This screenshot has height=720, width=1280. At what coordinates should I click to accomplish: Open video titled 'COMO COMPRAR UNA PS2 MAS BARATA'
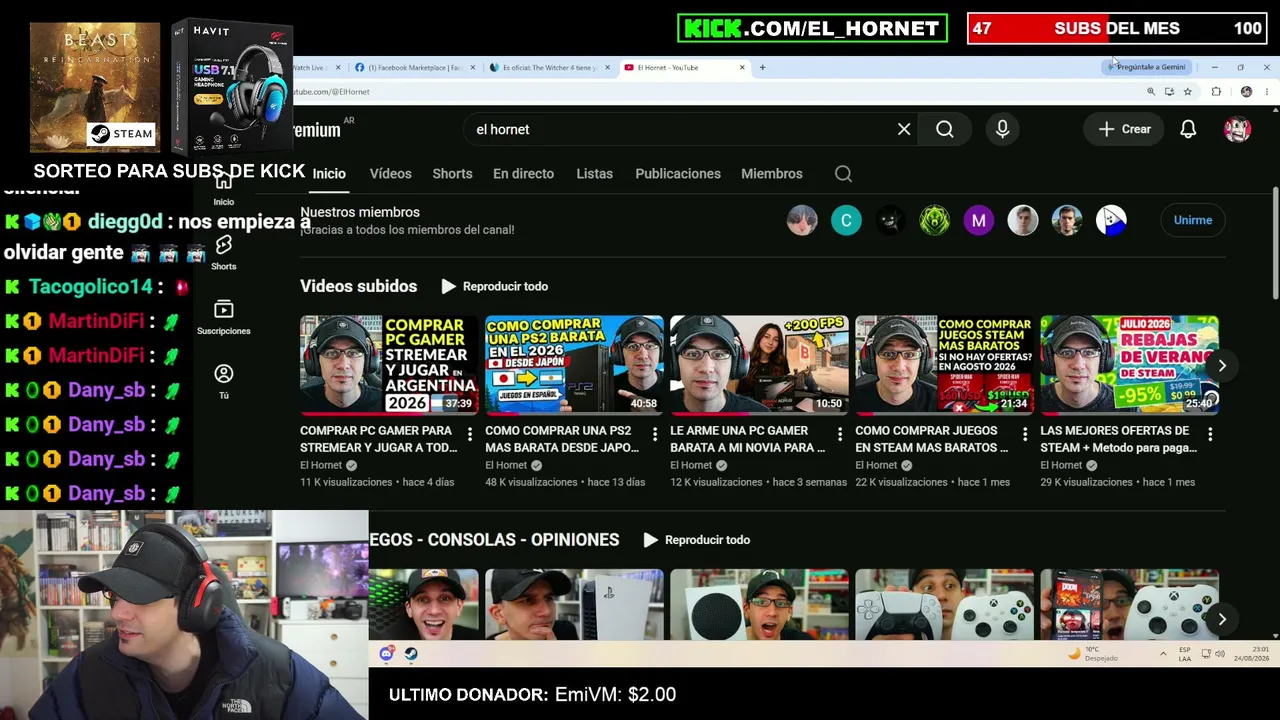point(563,439)
